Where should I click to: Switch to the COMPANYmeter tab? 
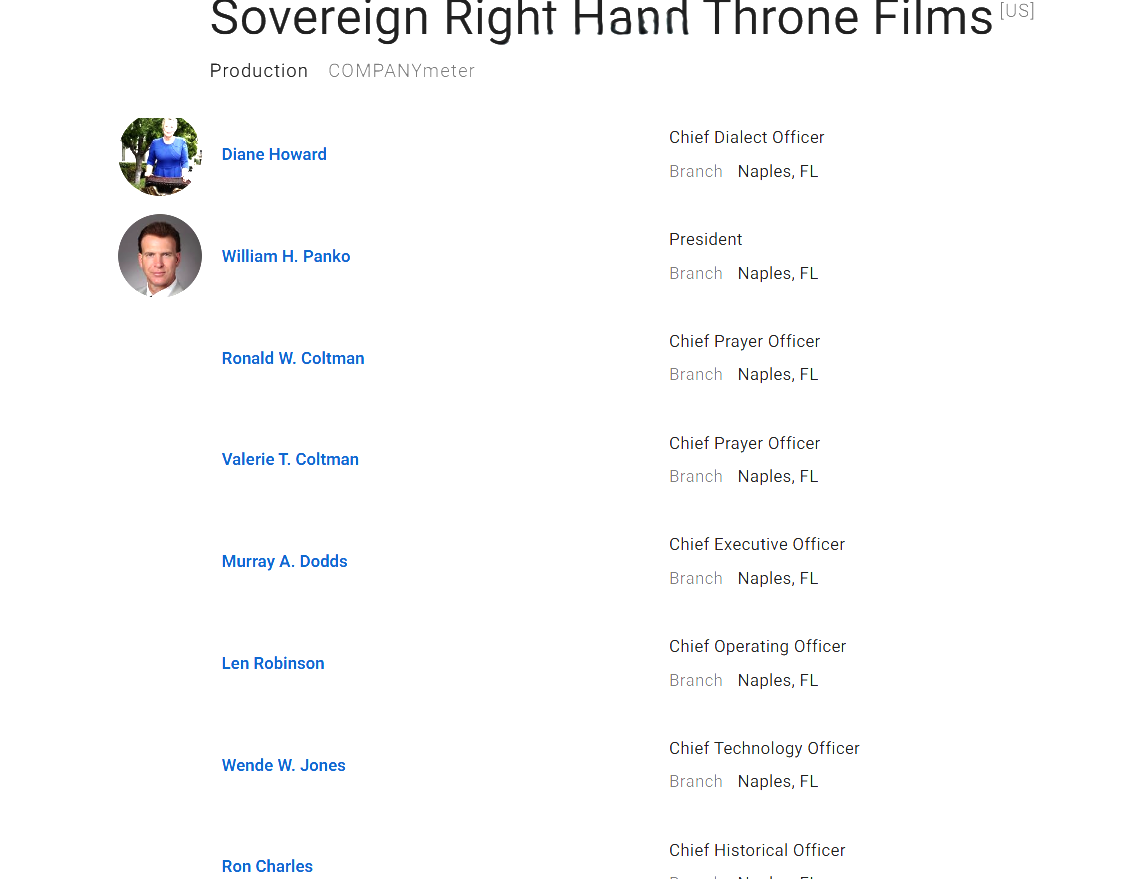click(x=401, y=70)
